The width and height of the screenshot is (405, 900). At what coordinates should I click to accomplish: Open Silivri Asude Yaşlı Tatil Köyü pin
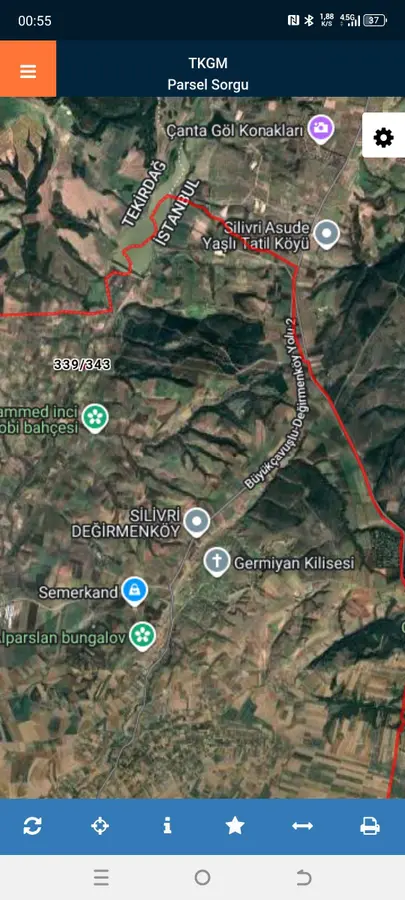327,235
